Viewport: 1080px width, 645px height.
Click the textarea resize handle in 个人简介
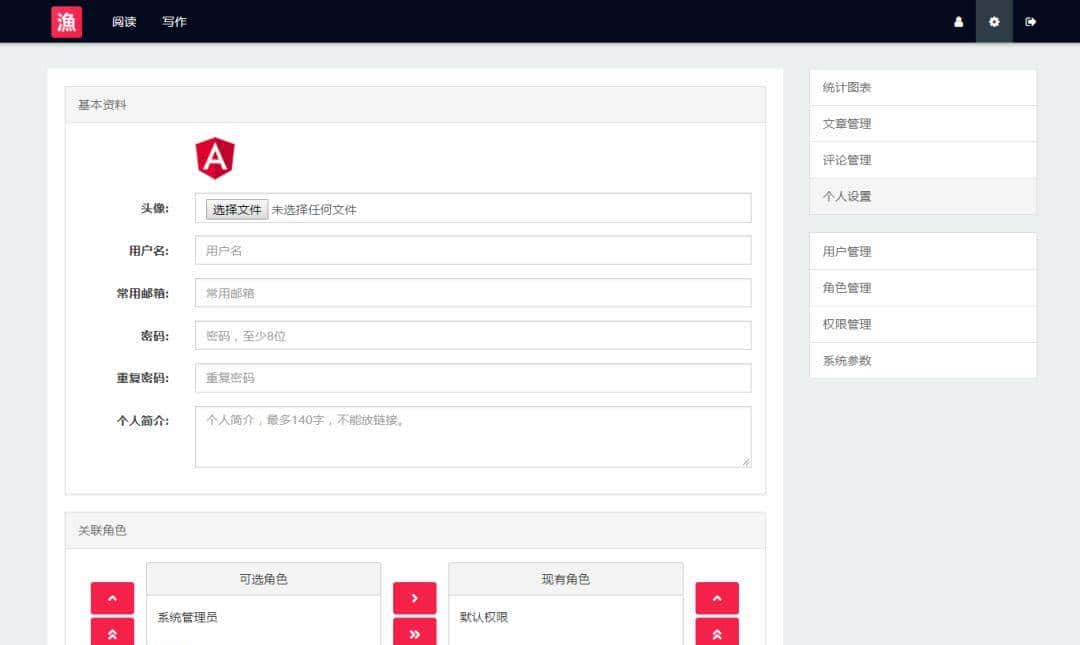(x=746, y=462)
